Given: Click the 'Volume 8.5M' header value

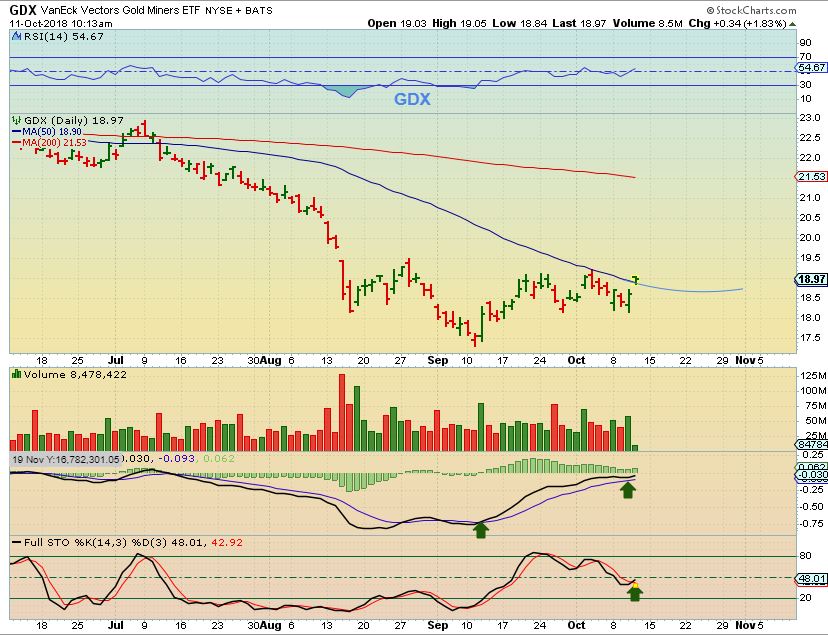Looking at the screenshot, I should click(647, 24).
